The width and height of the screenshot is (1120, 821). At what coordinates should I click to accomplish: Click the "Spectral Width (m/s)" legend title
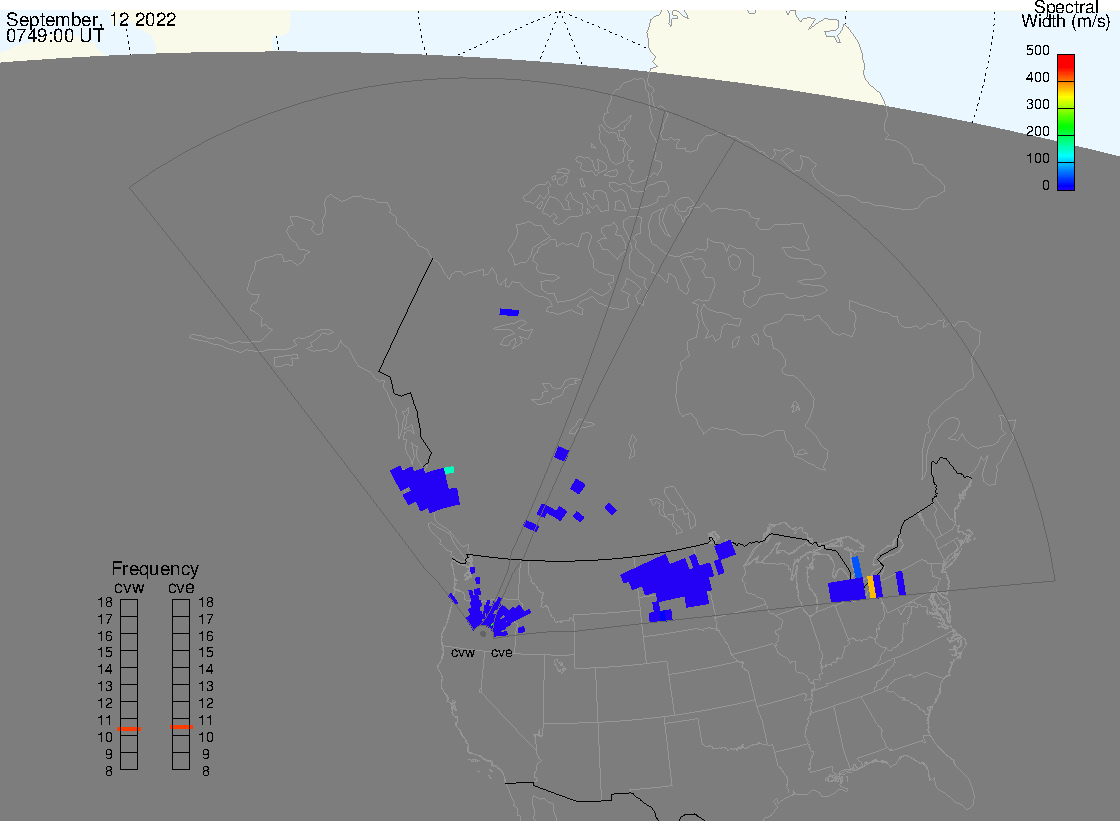(x=1065, y=14)
